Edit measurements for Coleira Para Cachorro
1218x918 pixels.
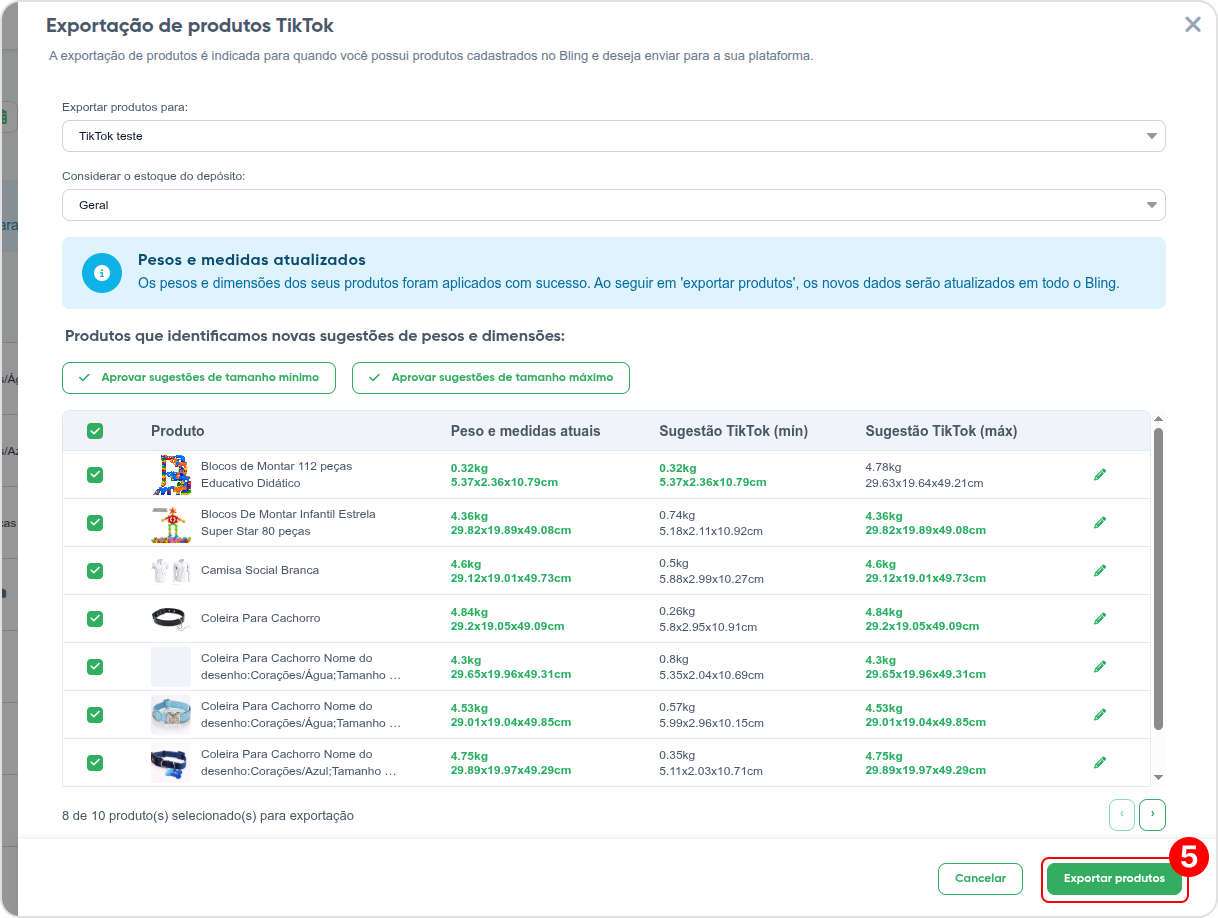[1100, 618]
